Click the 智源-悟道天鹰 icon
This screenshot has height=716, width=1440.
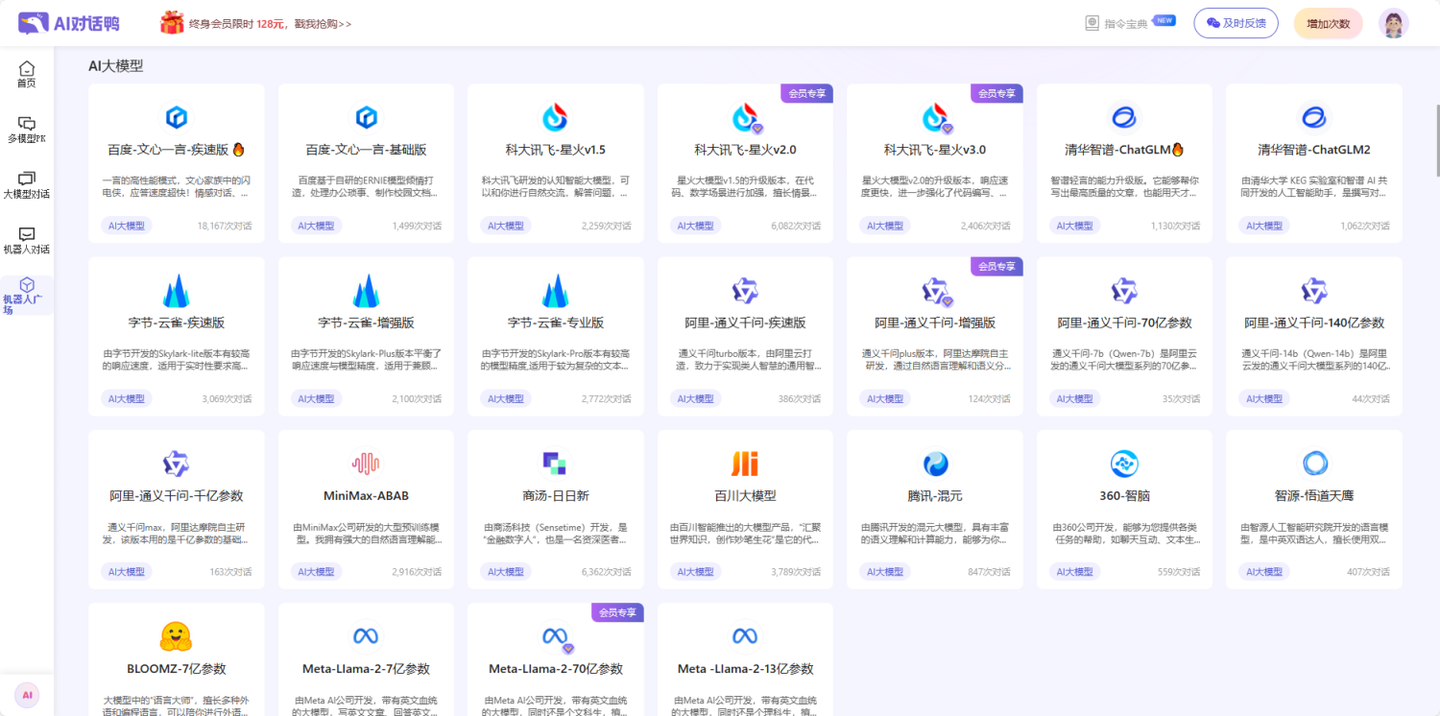[x=1314, y=464]
